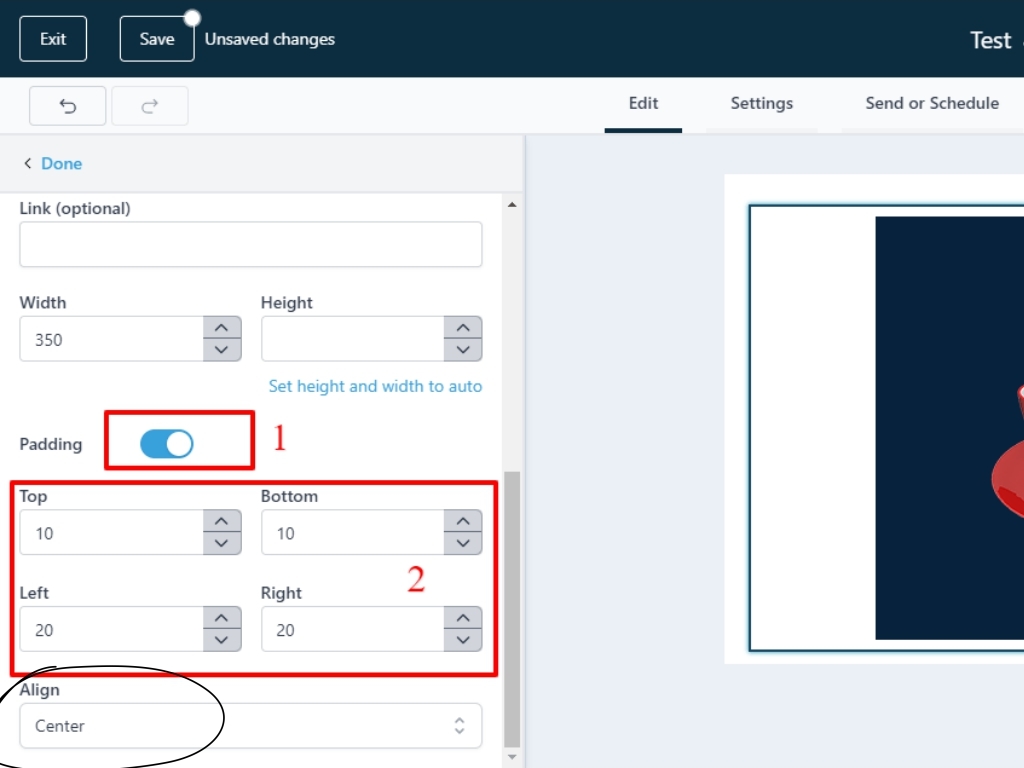Decrease Right padding with down arrow
Image resolution: width=1024 pixels, height=768 pixels.
[463, 640]
